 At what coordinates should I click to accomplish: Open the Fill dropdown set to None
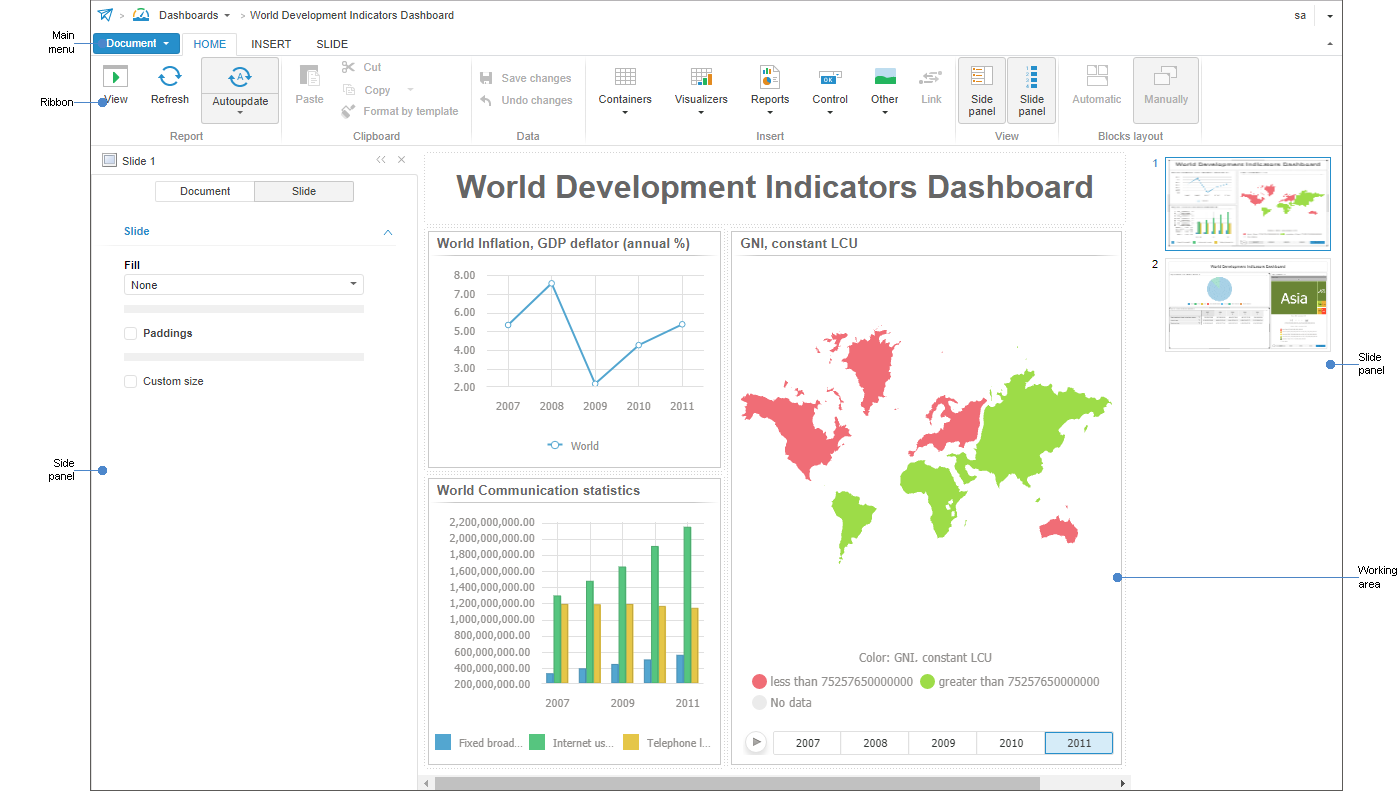243,284
